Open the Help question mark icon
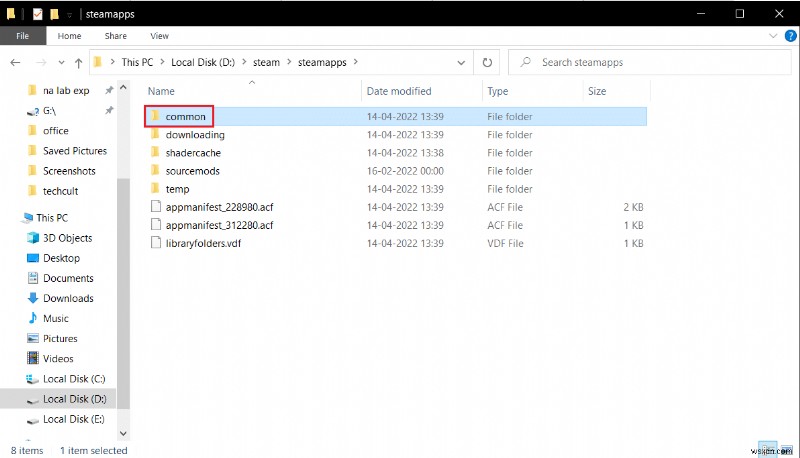Viewport: 800px width, 458px height. pyautogui.click(x=787, y=36)
